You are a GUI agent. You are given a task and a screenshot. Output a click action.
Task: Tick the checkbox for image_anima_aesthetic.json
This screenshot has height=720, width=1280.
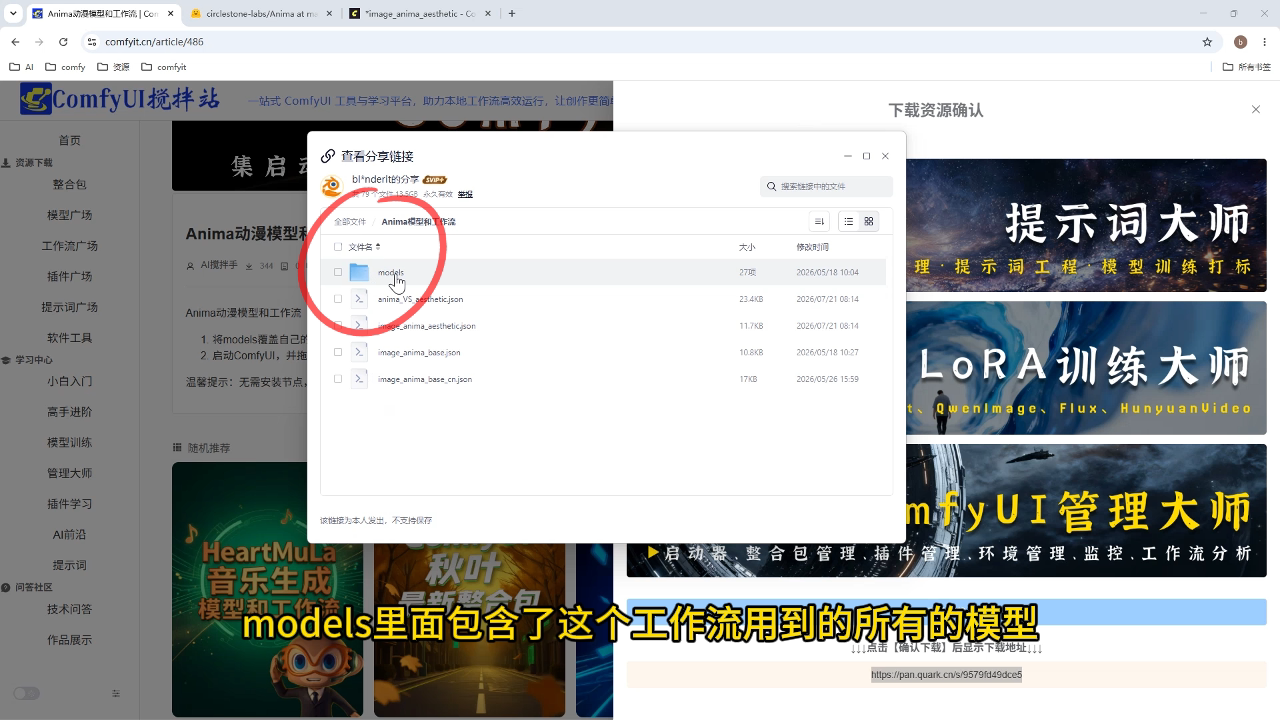[x=338, y=326]
